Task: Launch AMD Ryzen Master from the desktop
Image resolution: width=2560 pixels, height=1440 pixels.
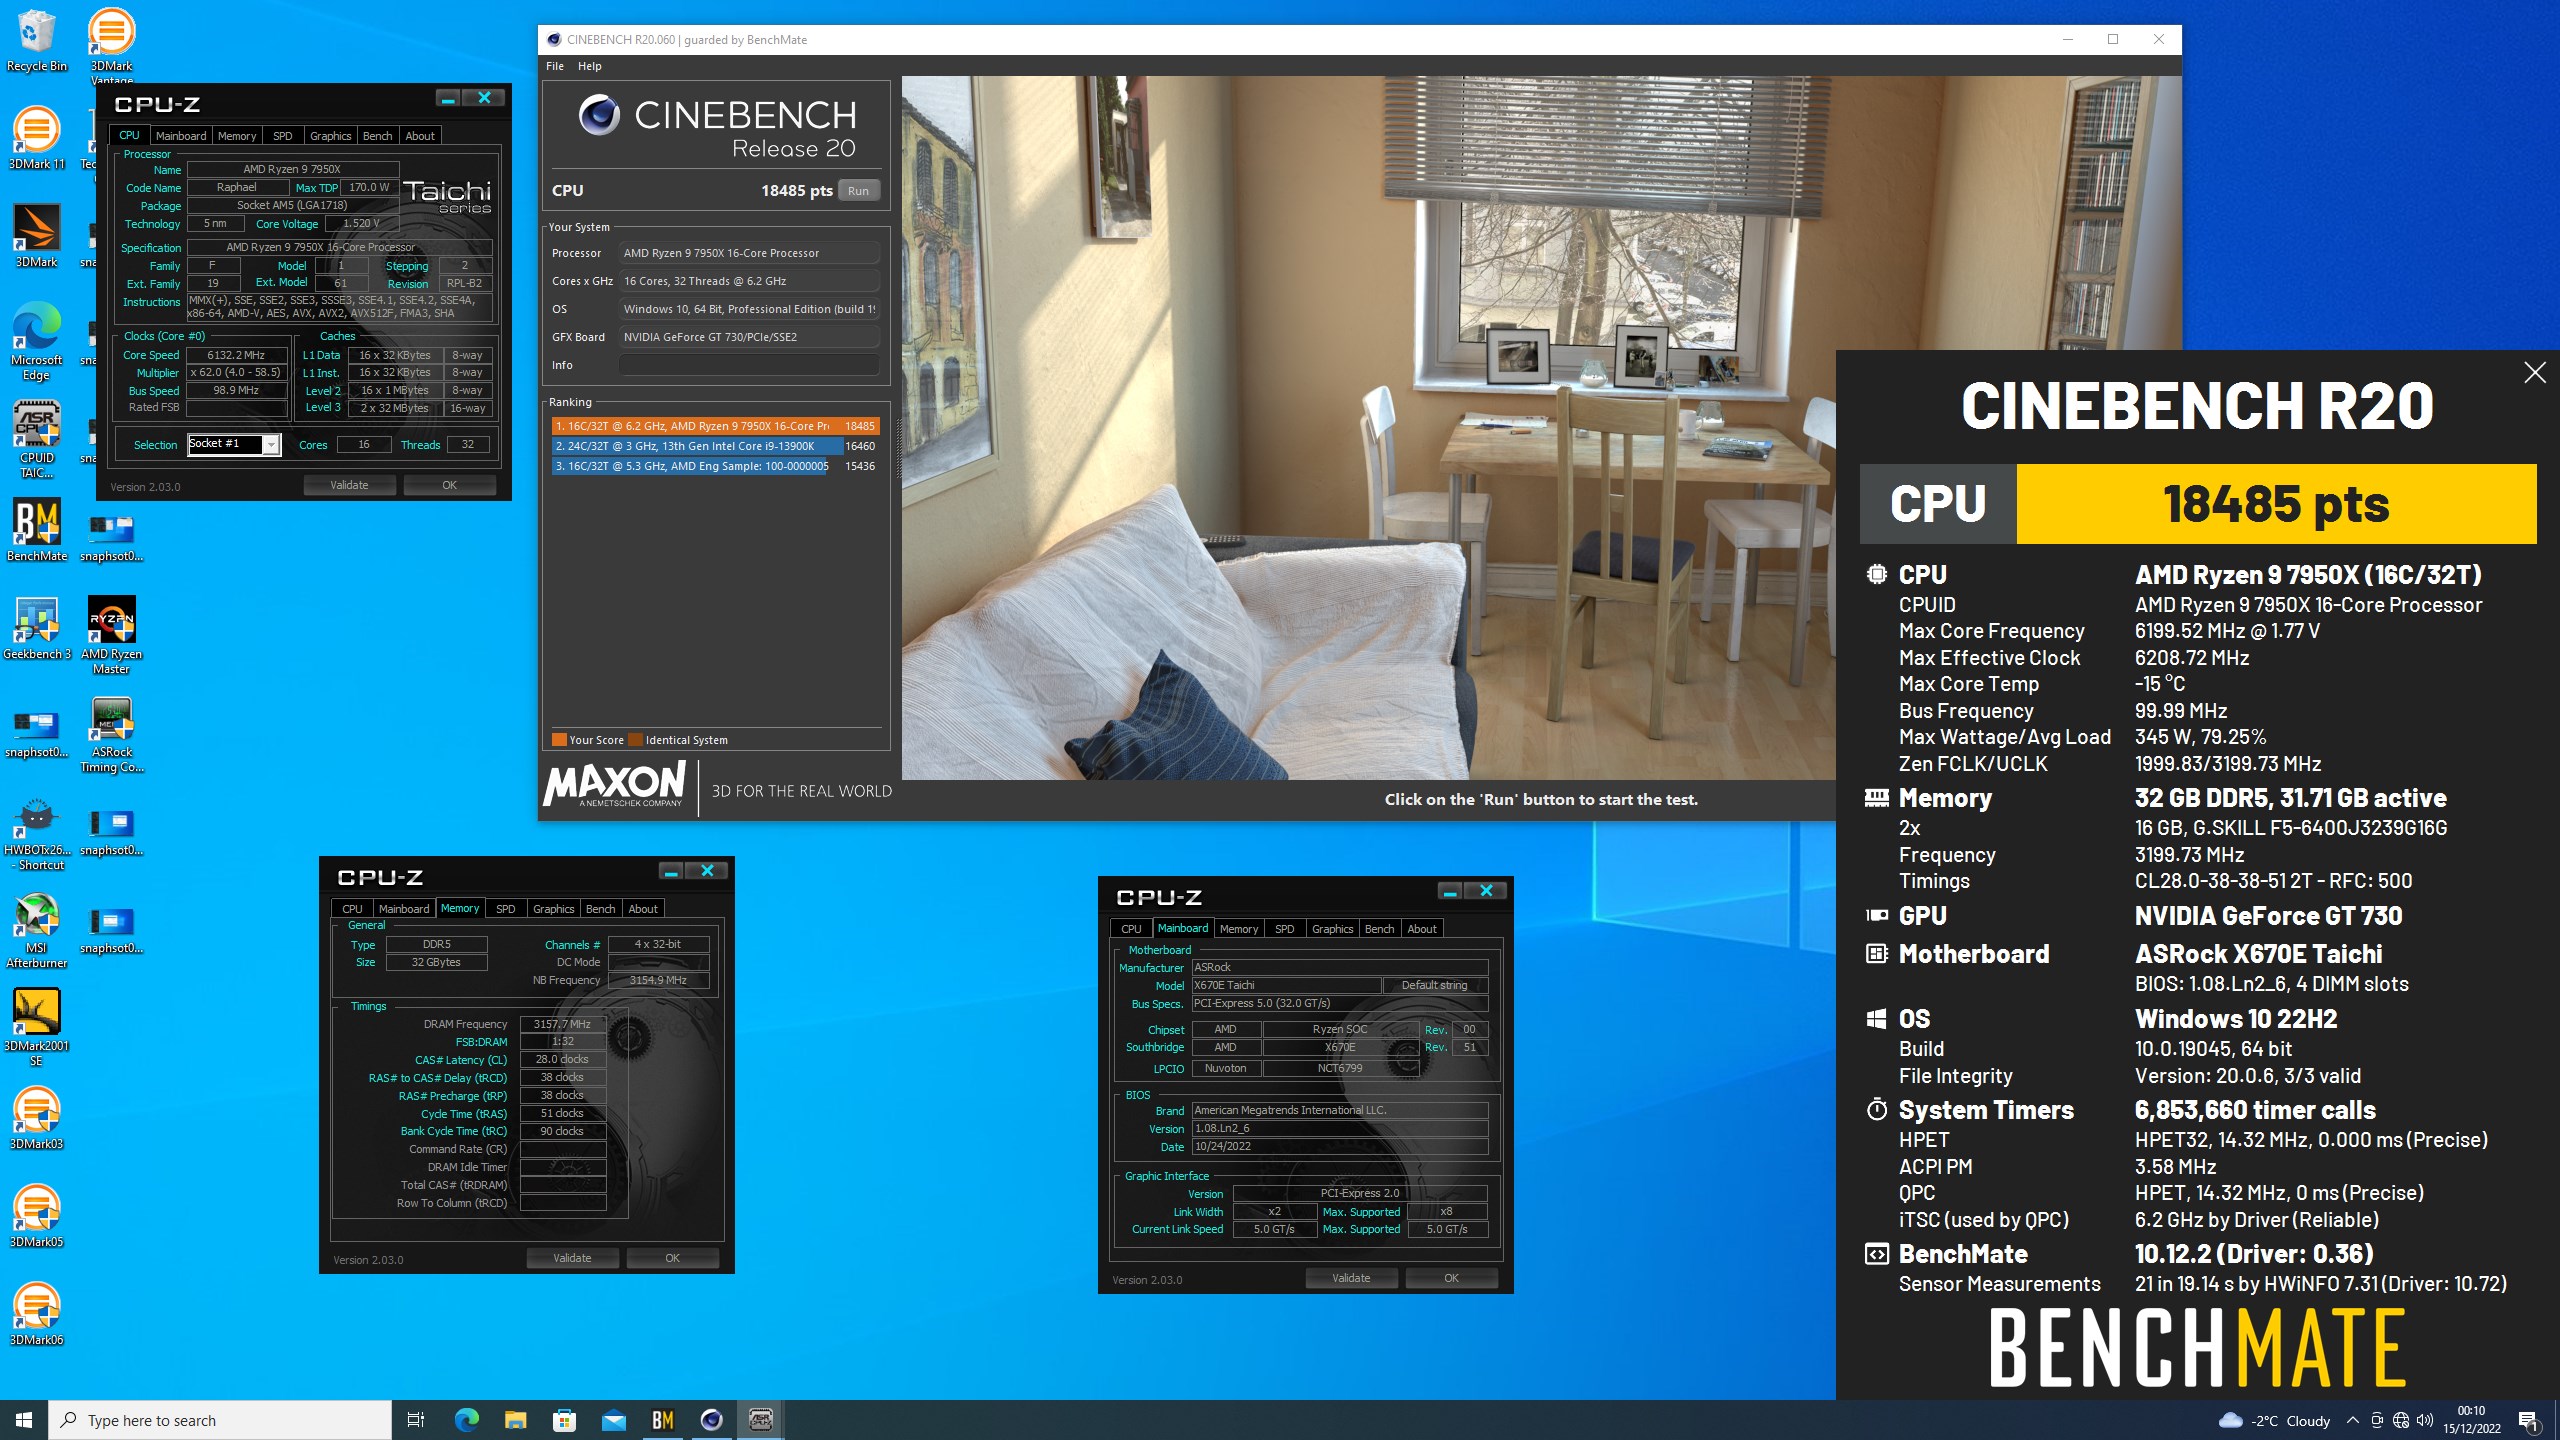Action: click(x=111, y=635)
